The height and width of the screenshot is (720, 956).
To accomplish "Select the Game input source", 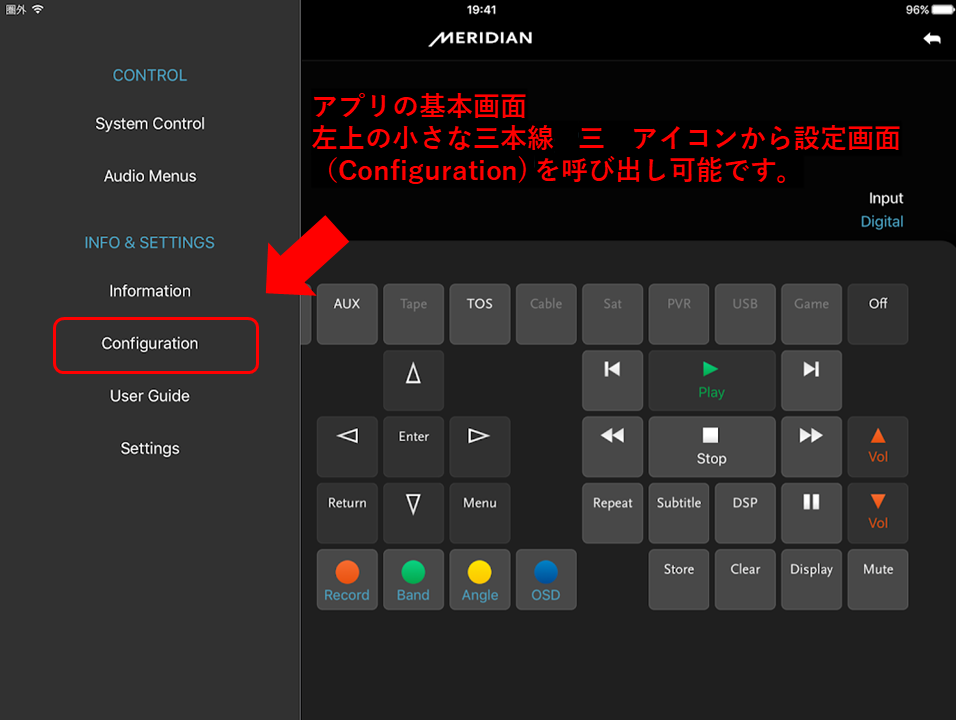I will (x=812, y=314).
